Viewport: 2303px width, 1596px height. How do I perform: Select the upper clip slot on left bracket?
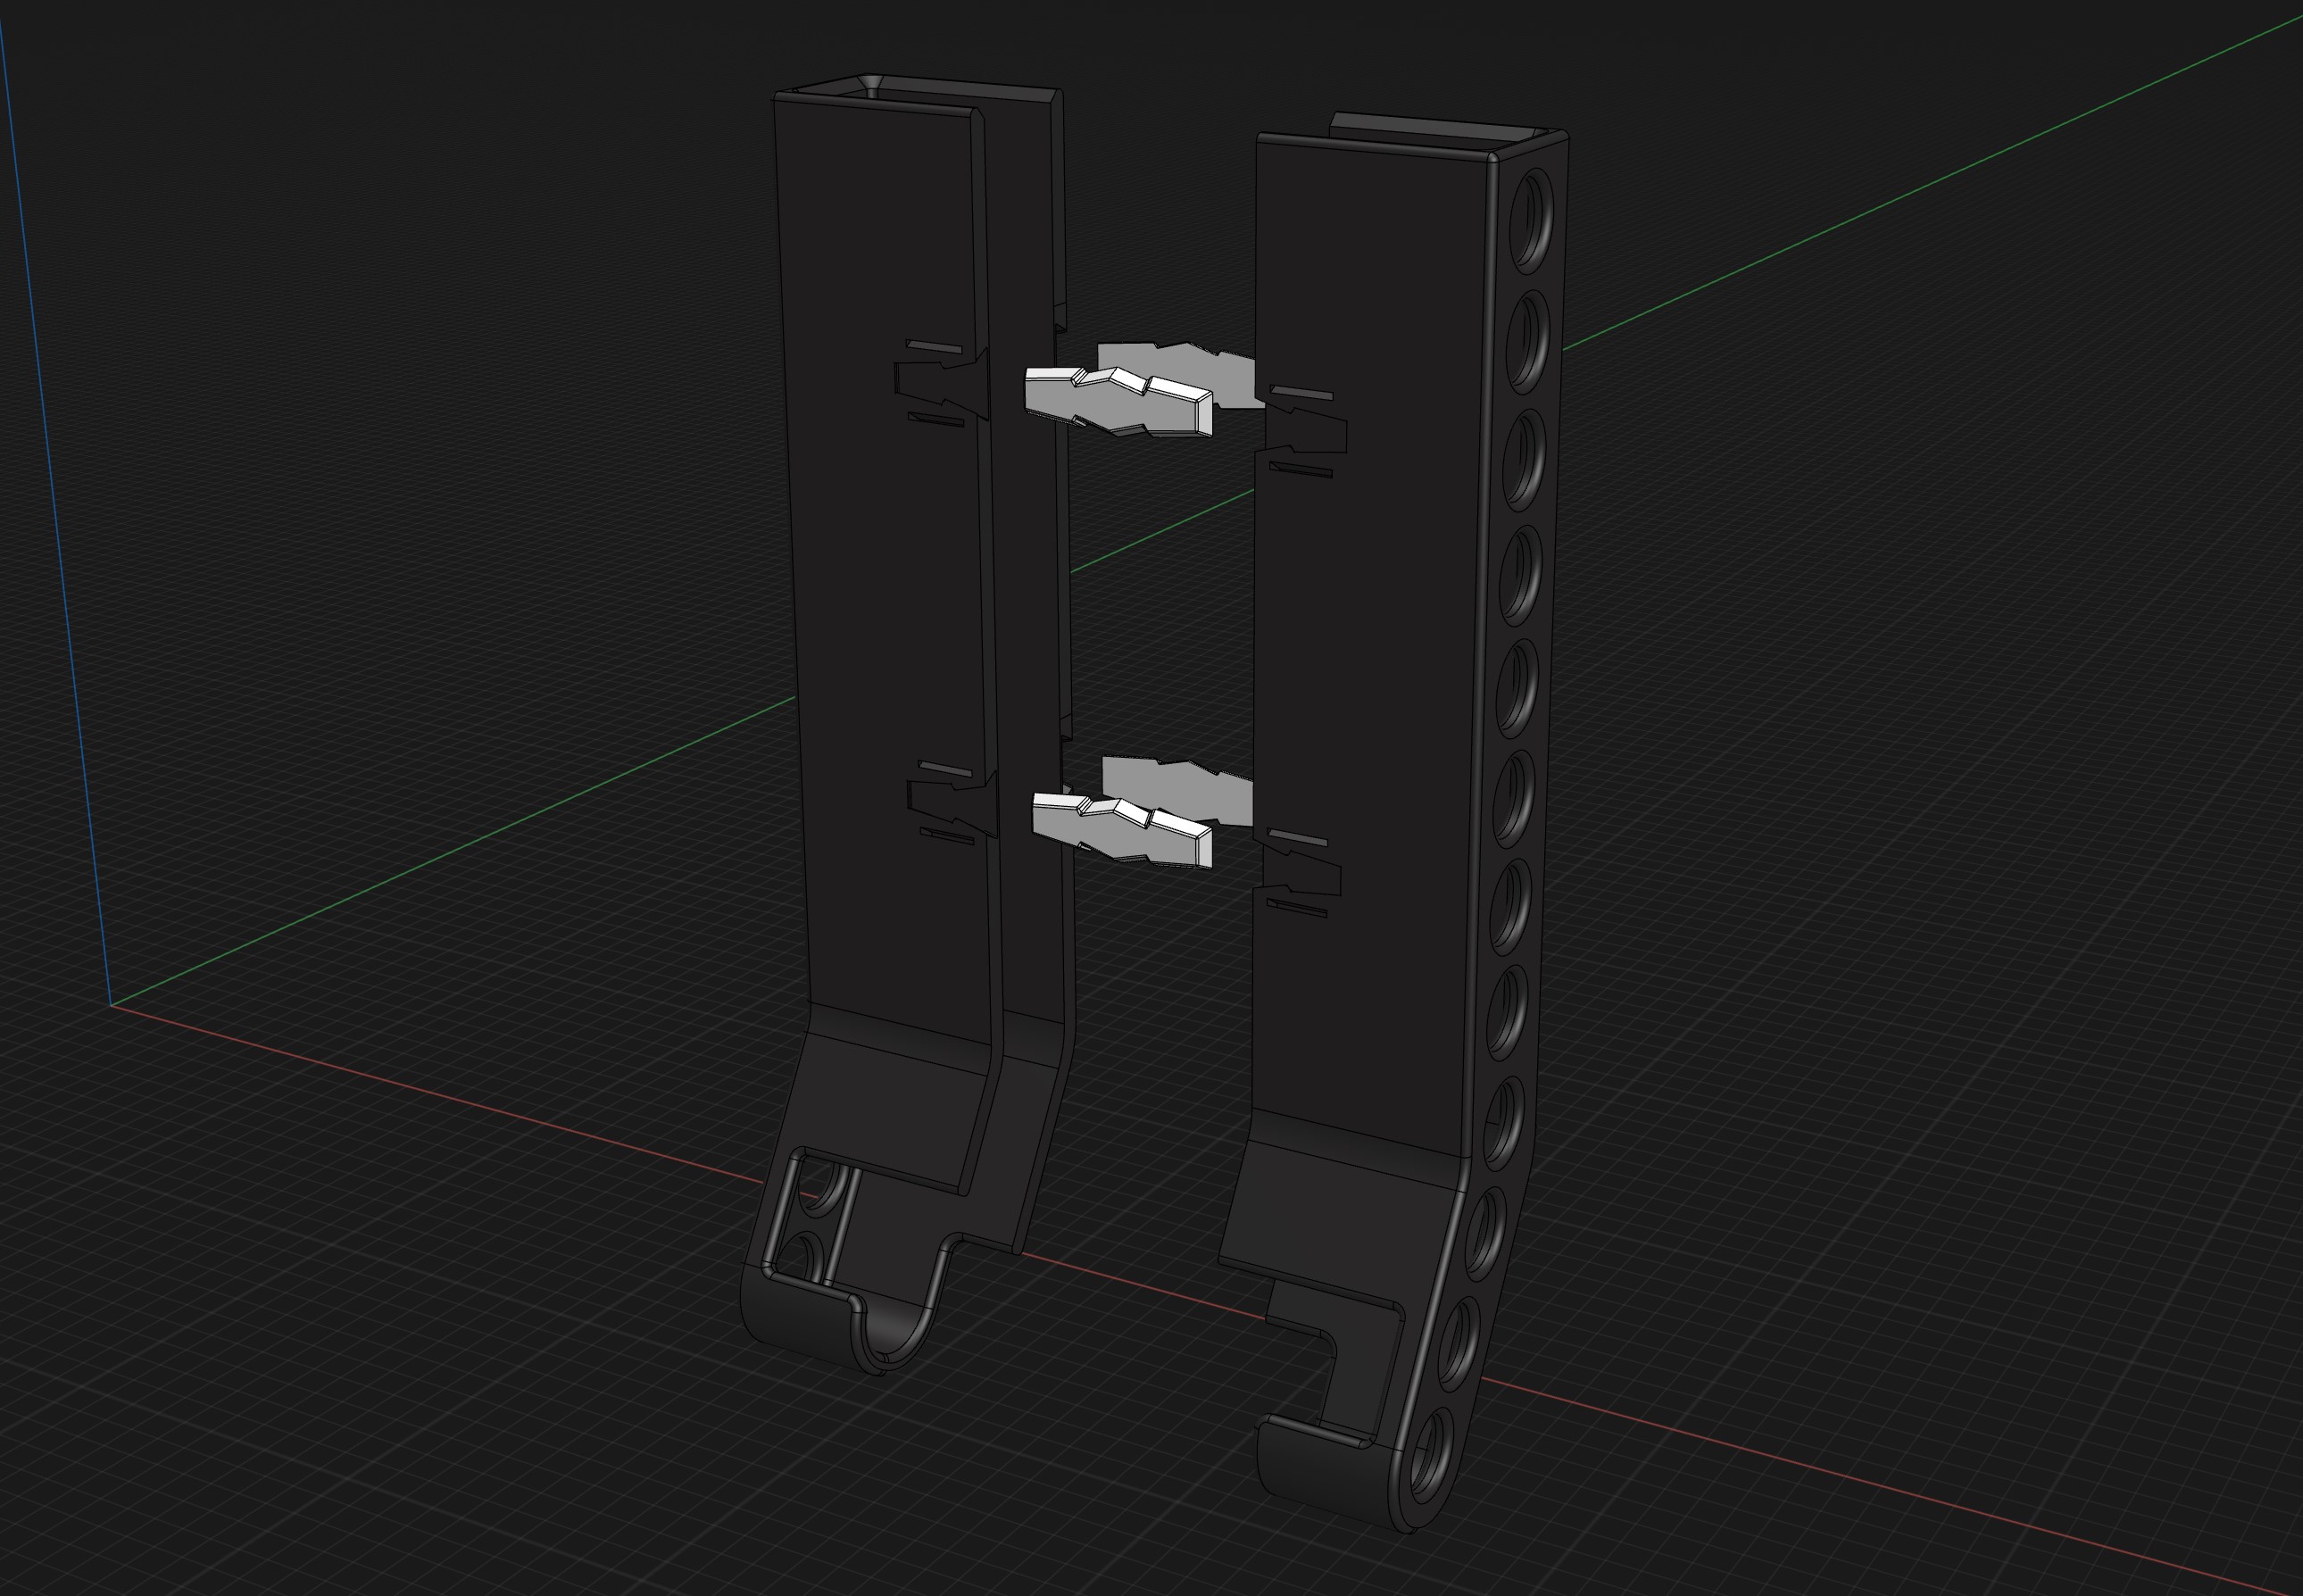coord(942,384)
